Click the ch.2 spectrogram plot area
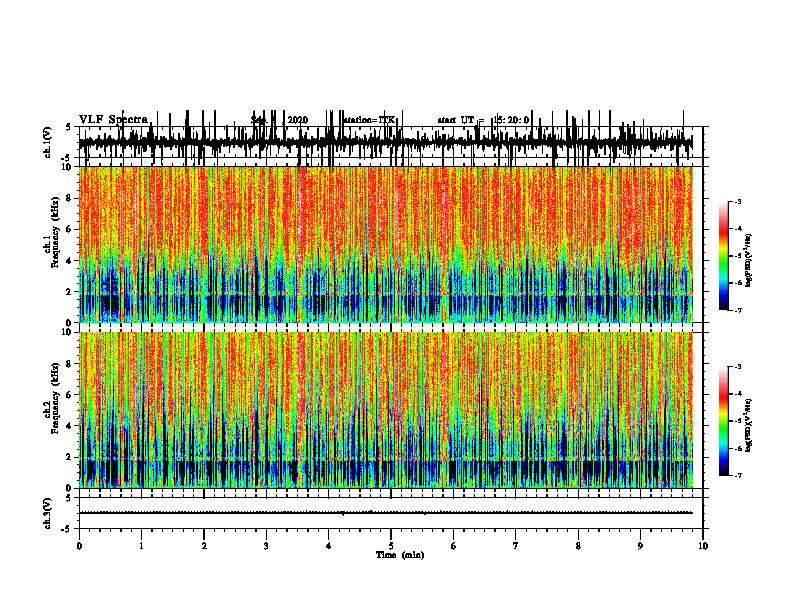 click(x=386, y=410)
